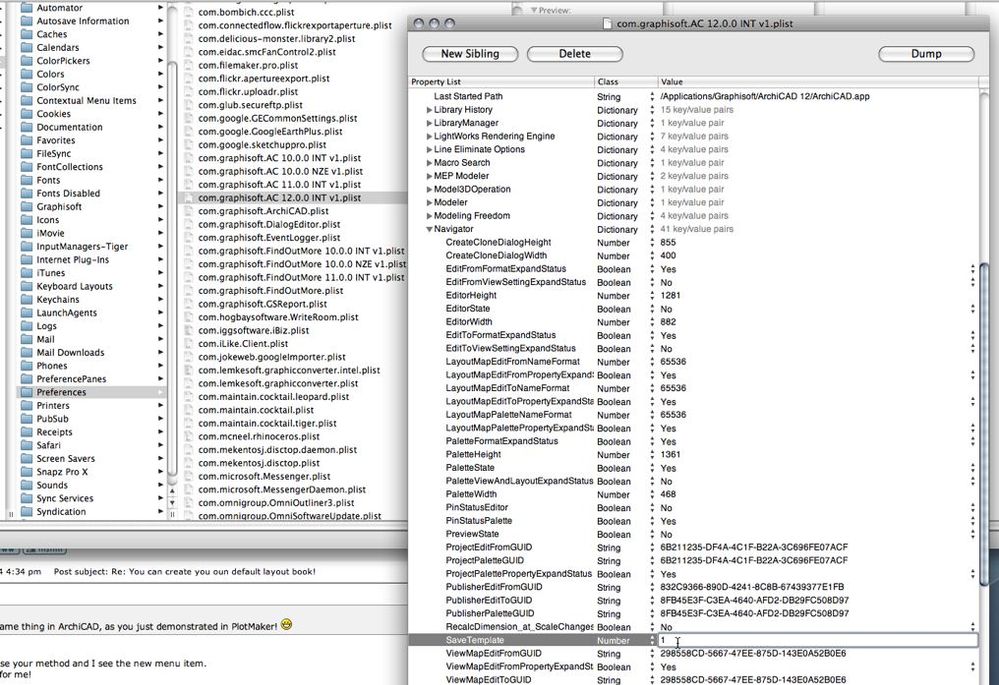Open the Mail Downloads folder

69,352
